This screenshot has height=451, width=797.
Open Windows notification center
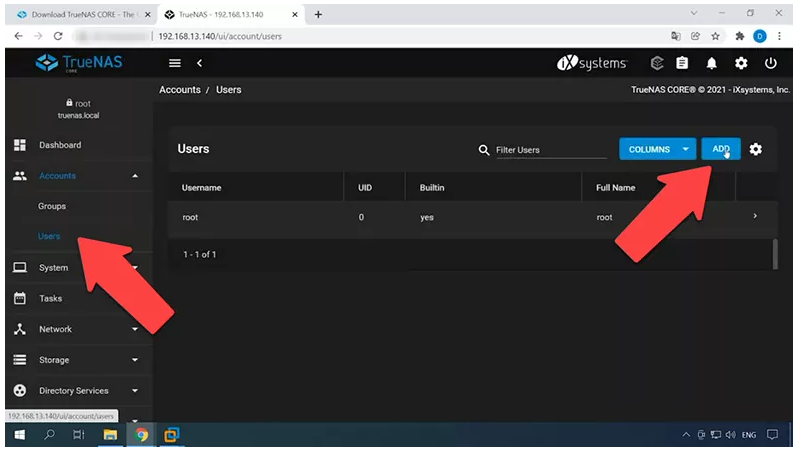[x=773, y=435]
